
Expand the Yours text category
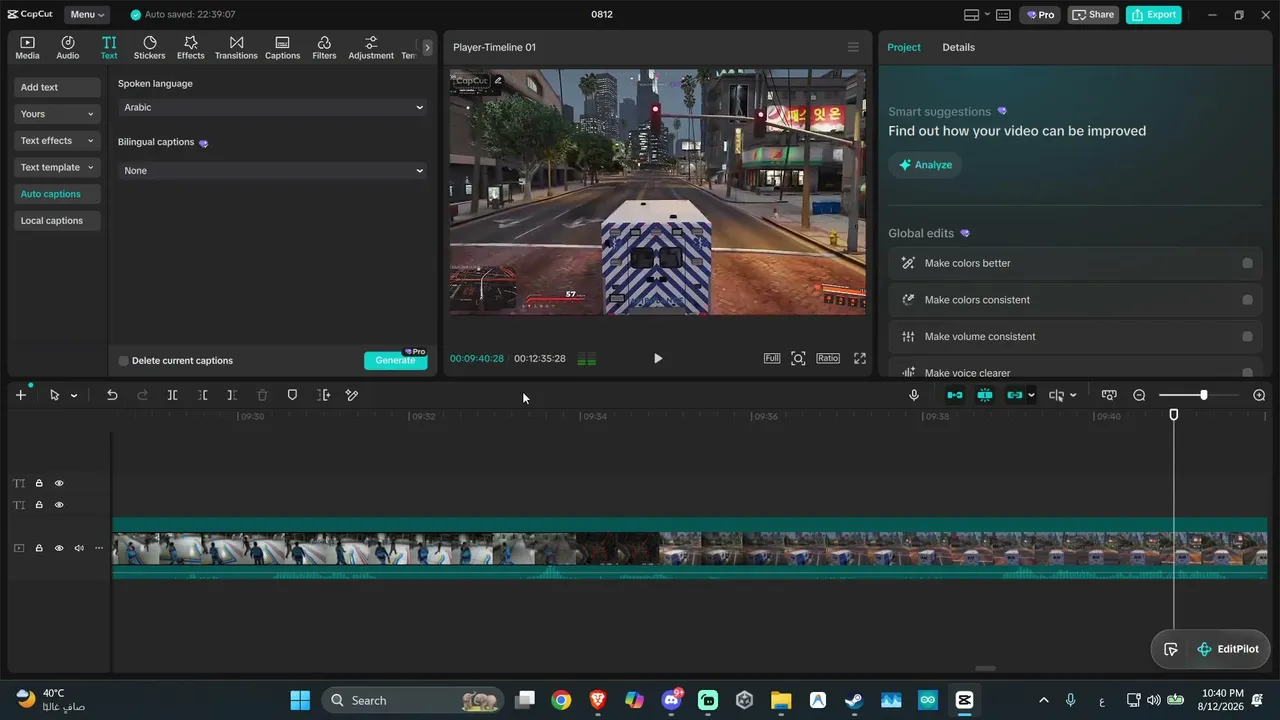tap(57, 114)
